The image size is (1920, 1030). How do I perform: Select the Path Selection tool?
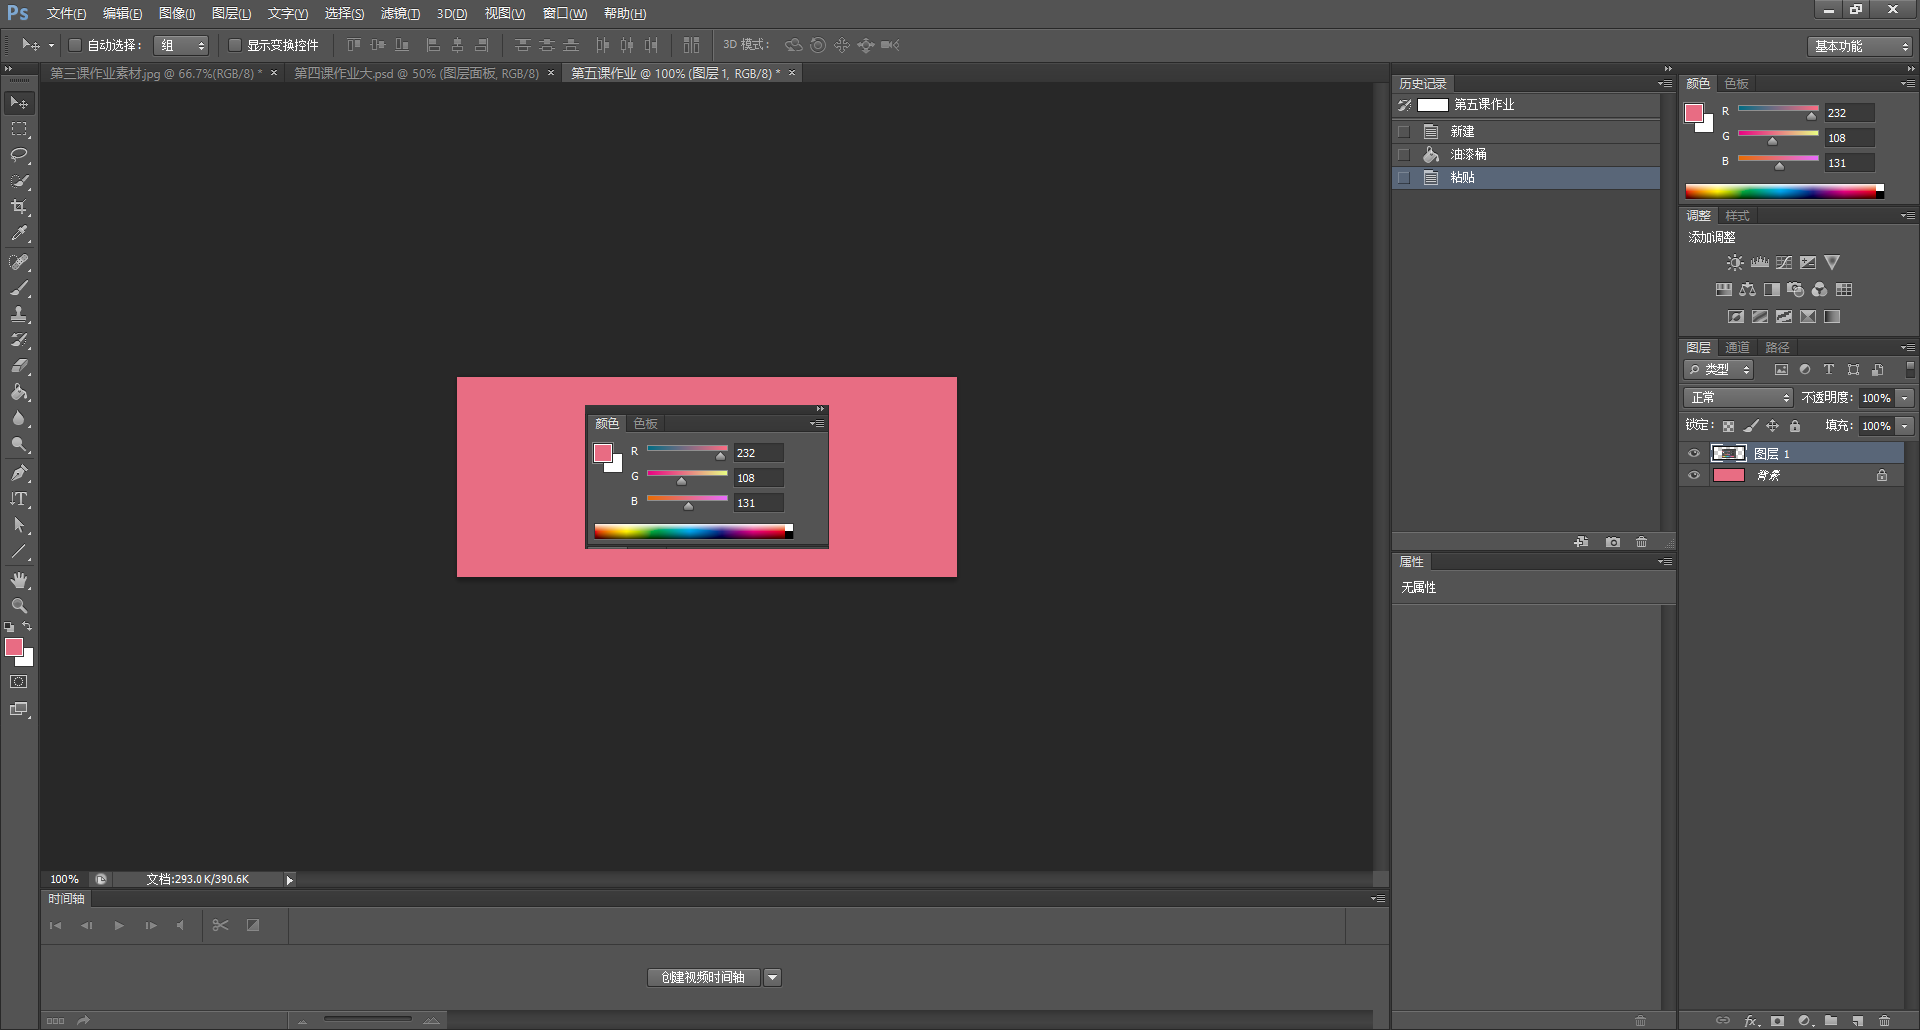tap(19, 525)
